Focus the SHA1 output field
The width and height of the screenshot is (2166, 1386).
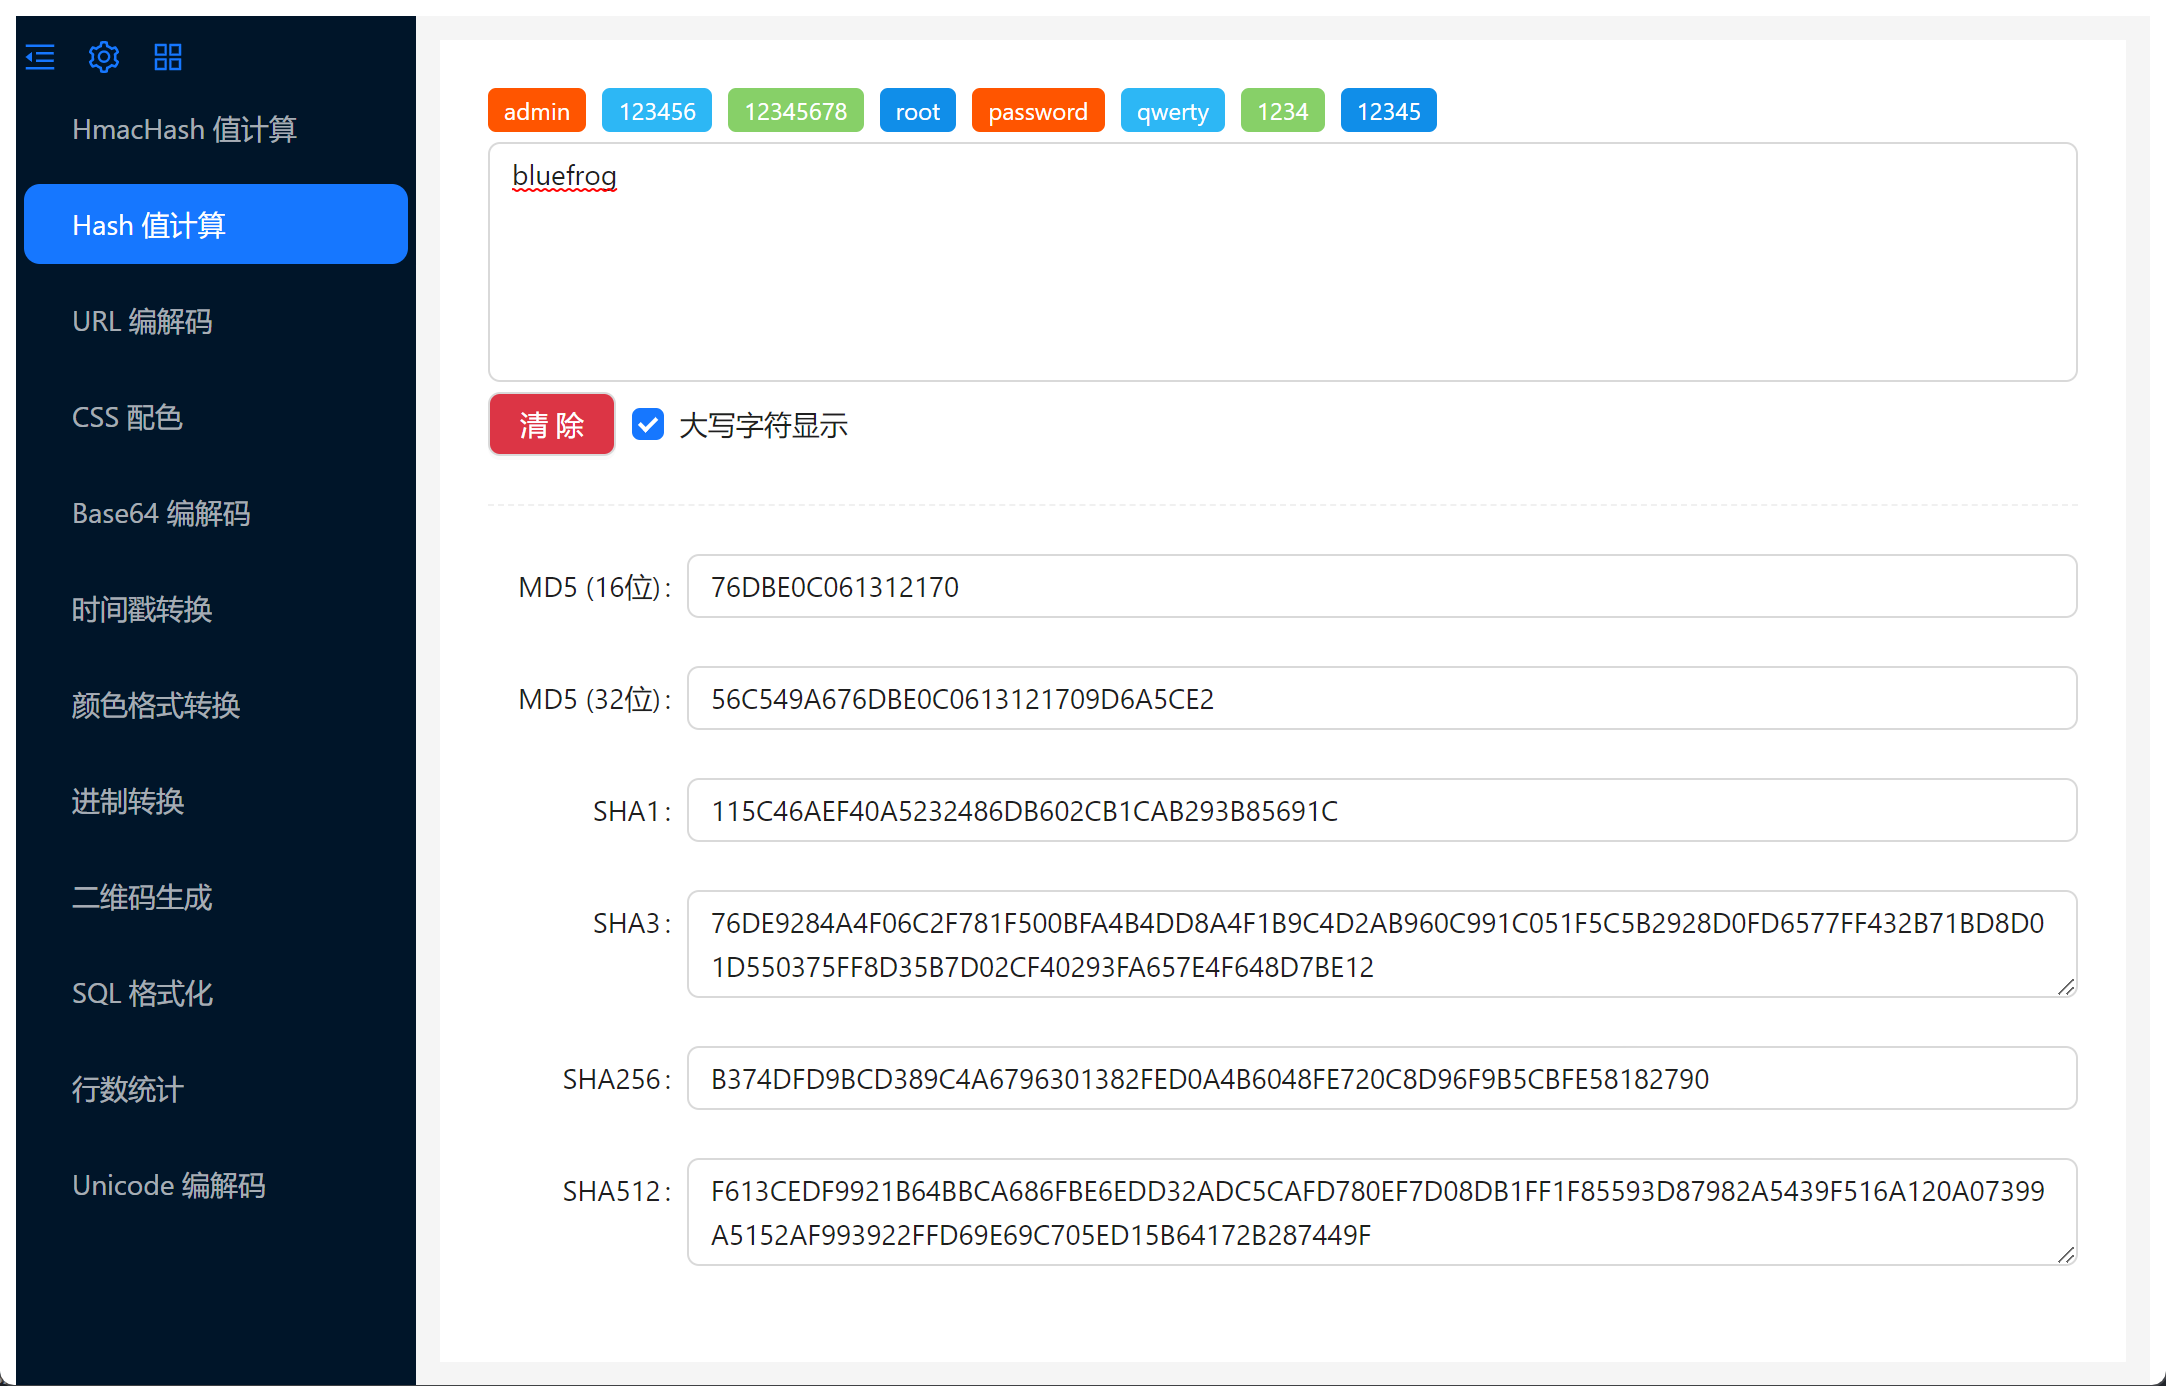pos(1381,811)
